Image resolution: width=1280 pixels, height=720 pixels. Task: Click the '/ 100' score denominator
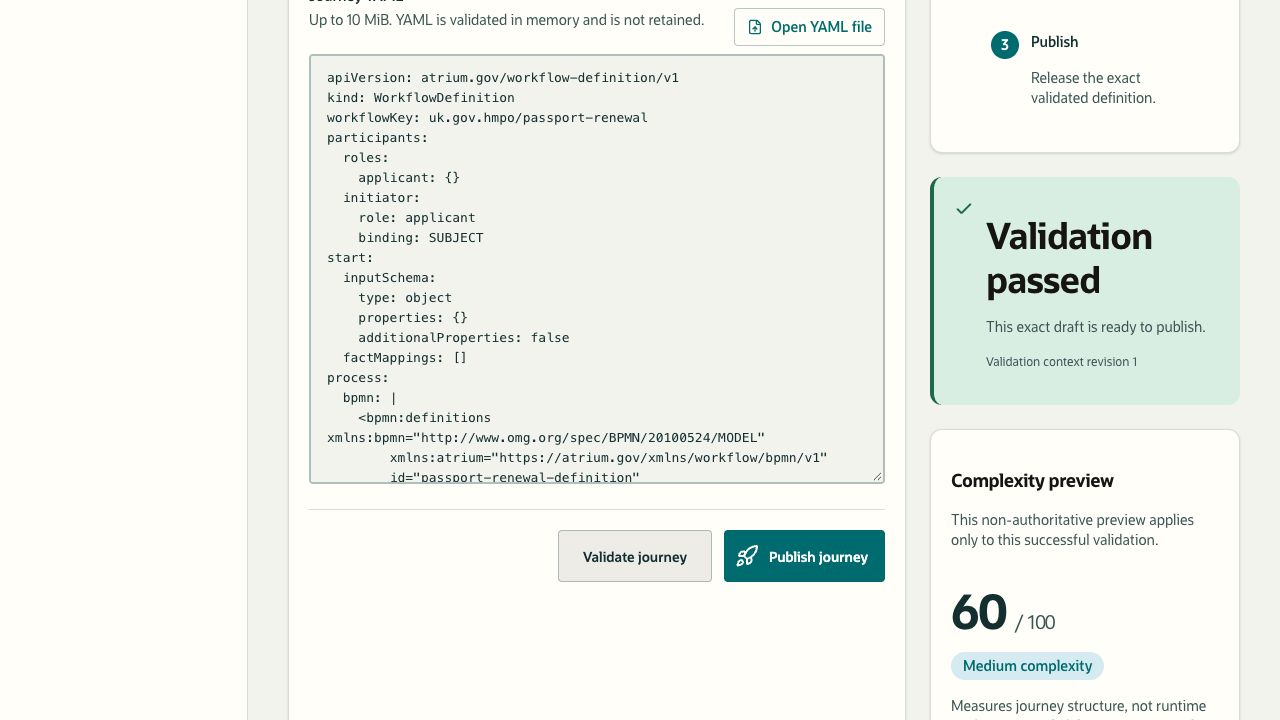pos(1035,622)
